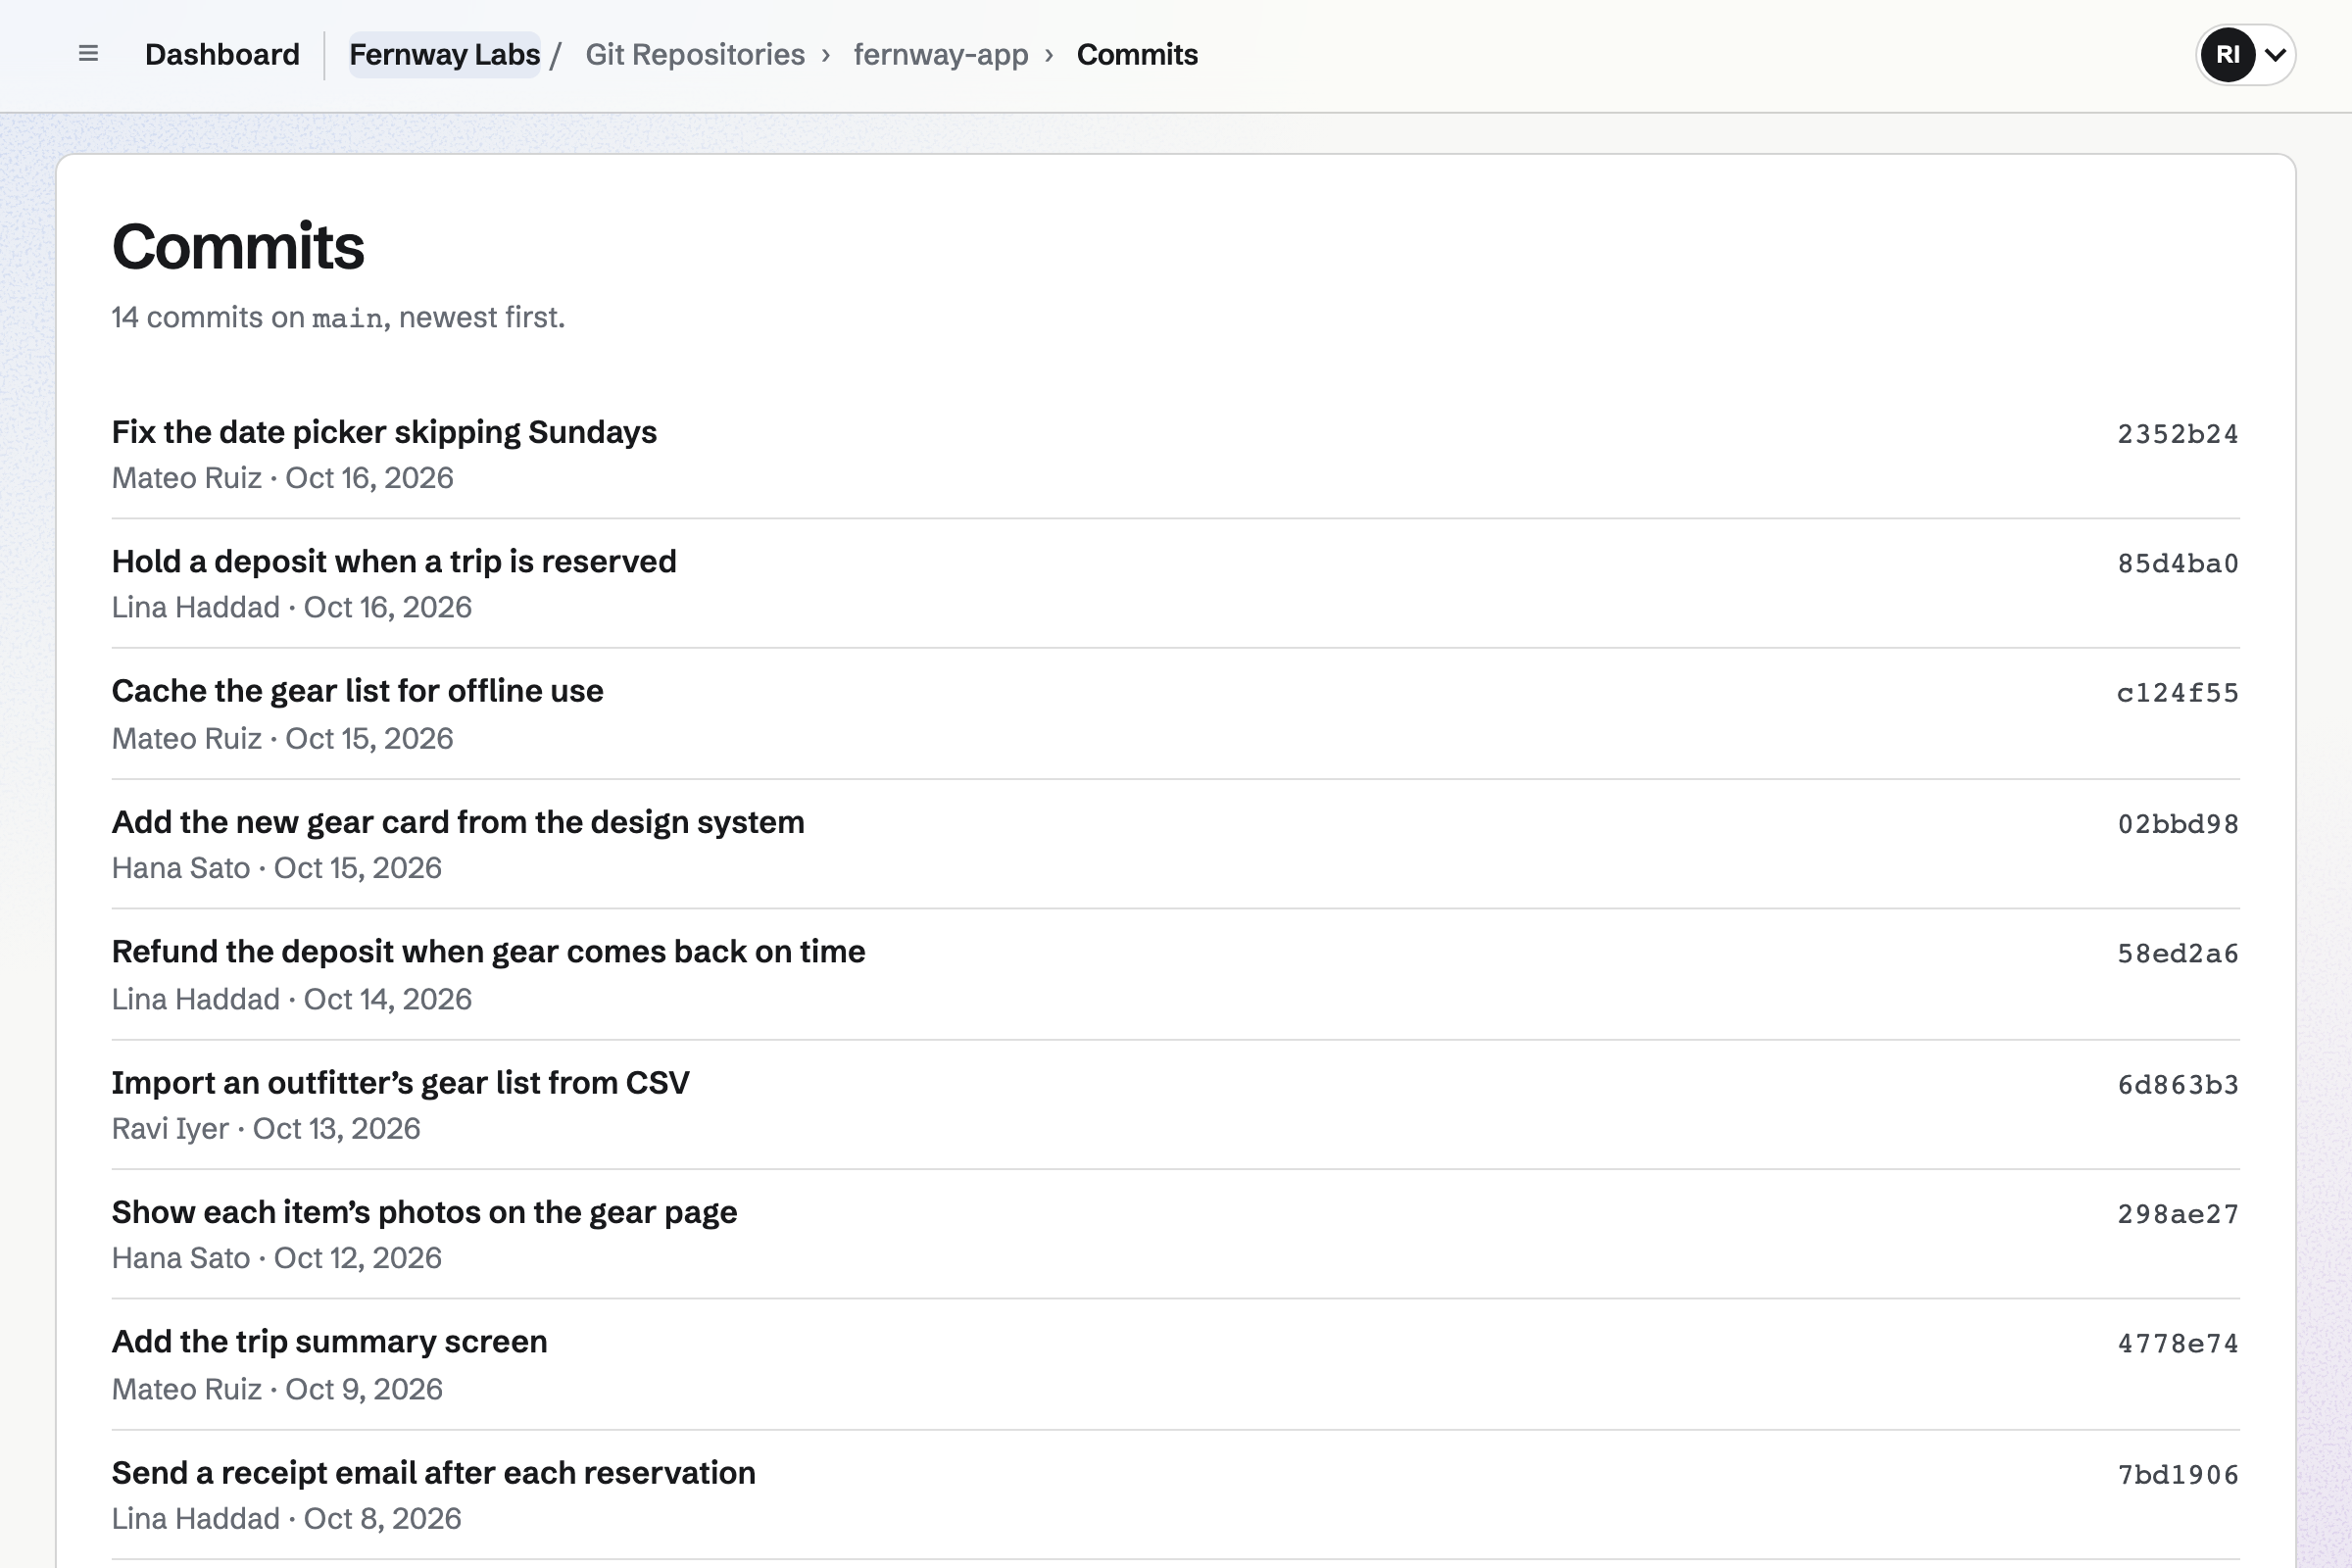
Task: Click commit hash c124f55
Action: [x=2177, y=693]
